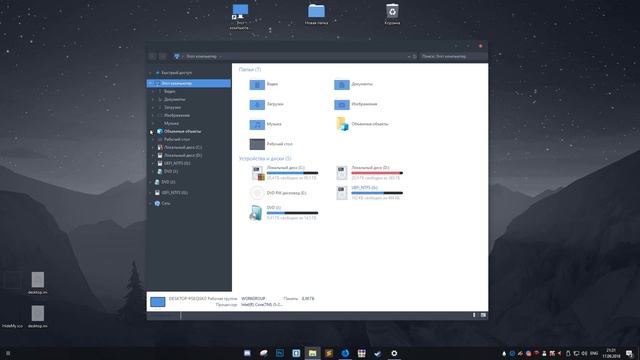This screenshot has height=360, width=640.
Task: Select DVD (I:) drive icon in main pane
Action: (256, 213)
